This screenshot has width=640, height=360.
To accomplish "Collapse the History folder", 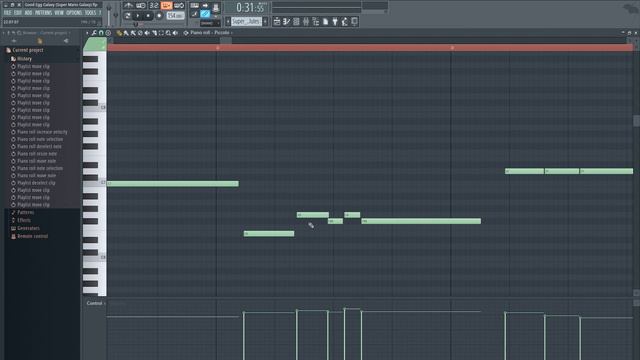I will [x=24, y=59].
